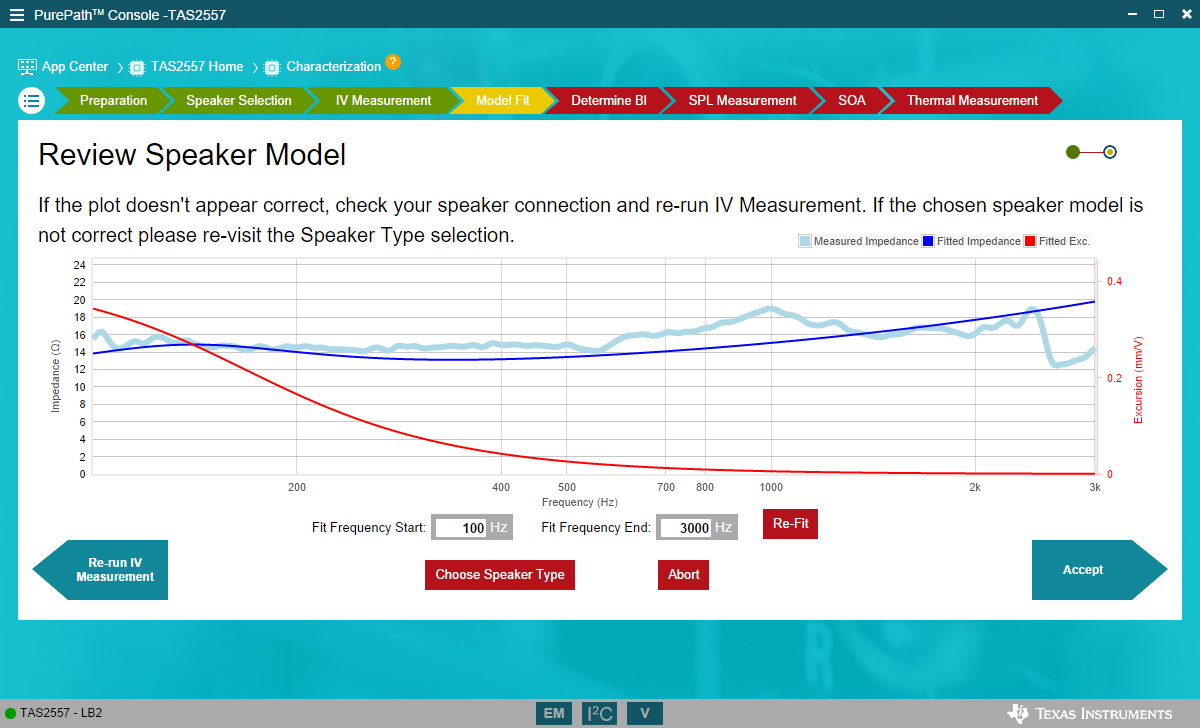
Task: Minimize the PurePath Console window
Action: 1133,14
